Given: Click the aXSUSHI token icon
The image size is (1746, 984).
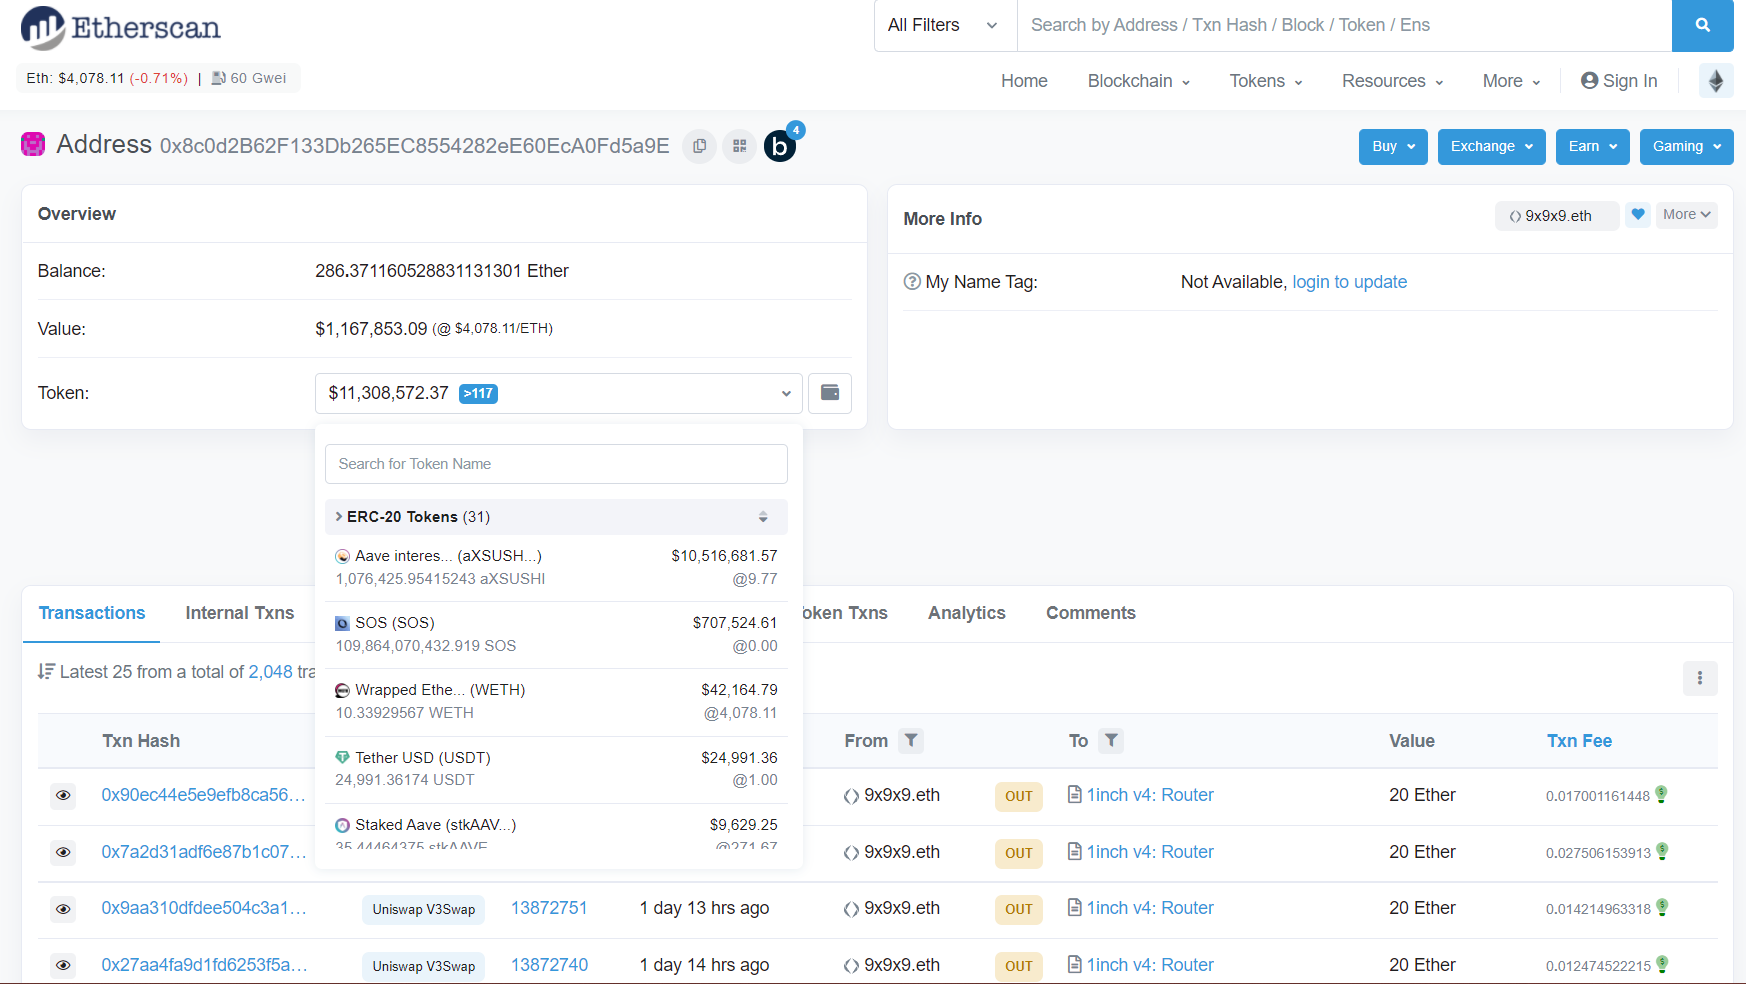Looking at the screenshot, I should [342, 556].
